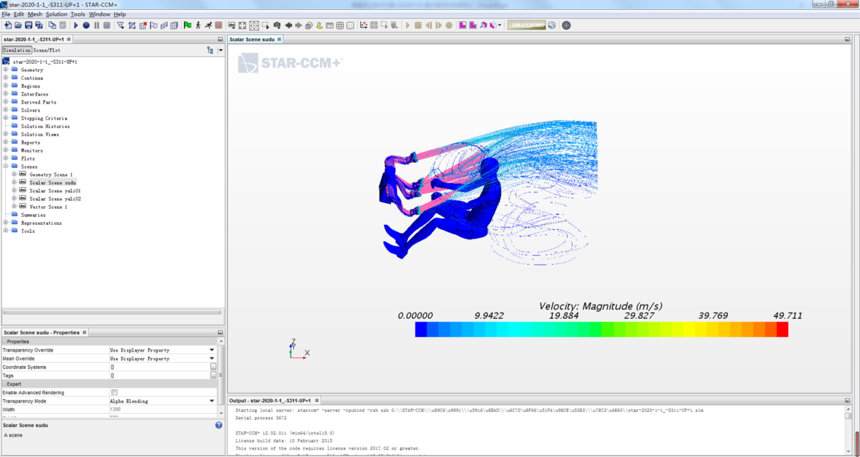
Task: Open the Coordinate Systems editor button
Action: 212,367
